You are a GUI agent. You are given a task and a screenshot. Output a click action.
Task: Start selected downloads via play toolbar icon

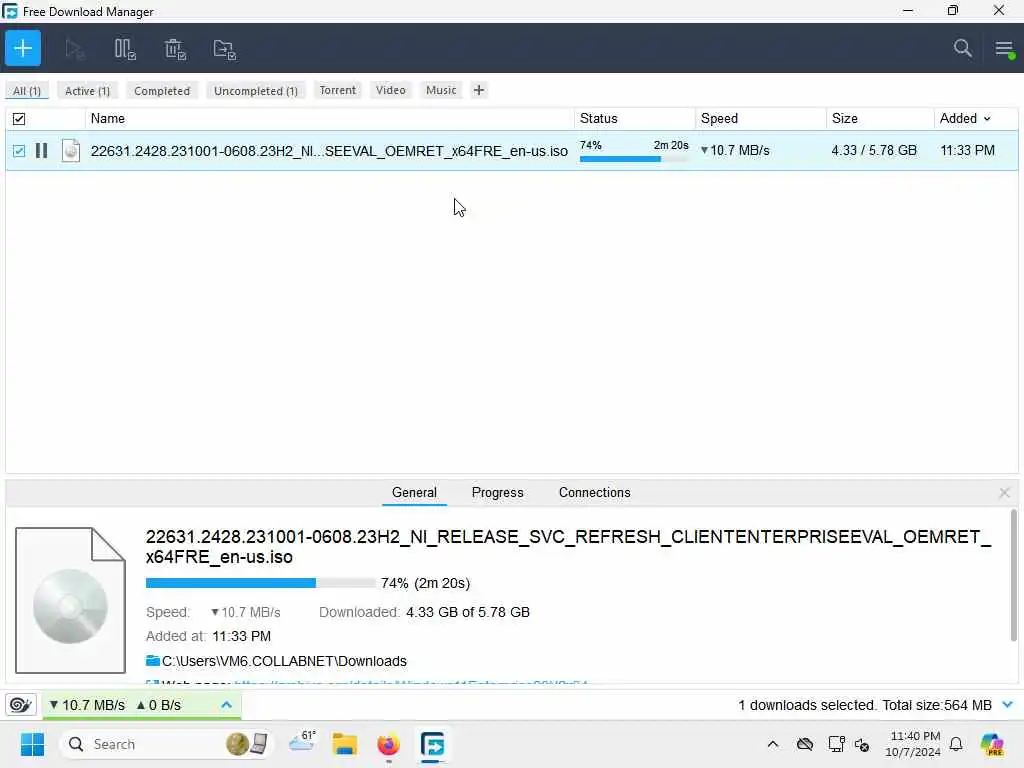(x=74, y=49)
